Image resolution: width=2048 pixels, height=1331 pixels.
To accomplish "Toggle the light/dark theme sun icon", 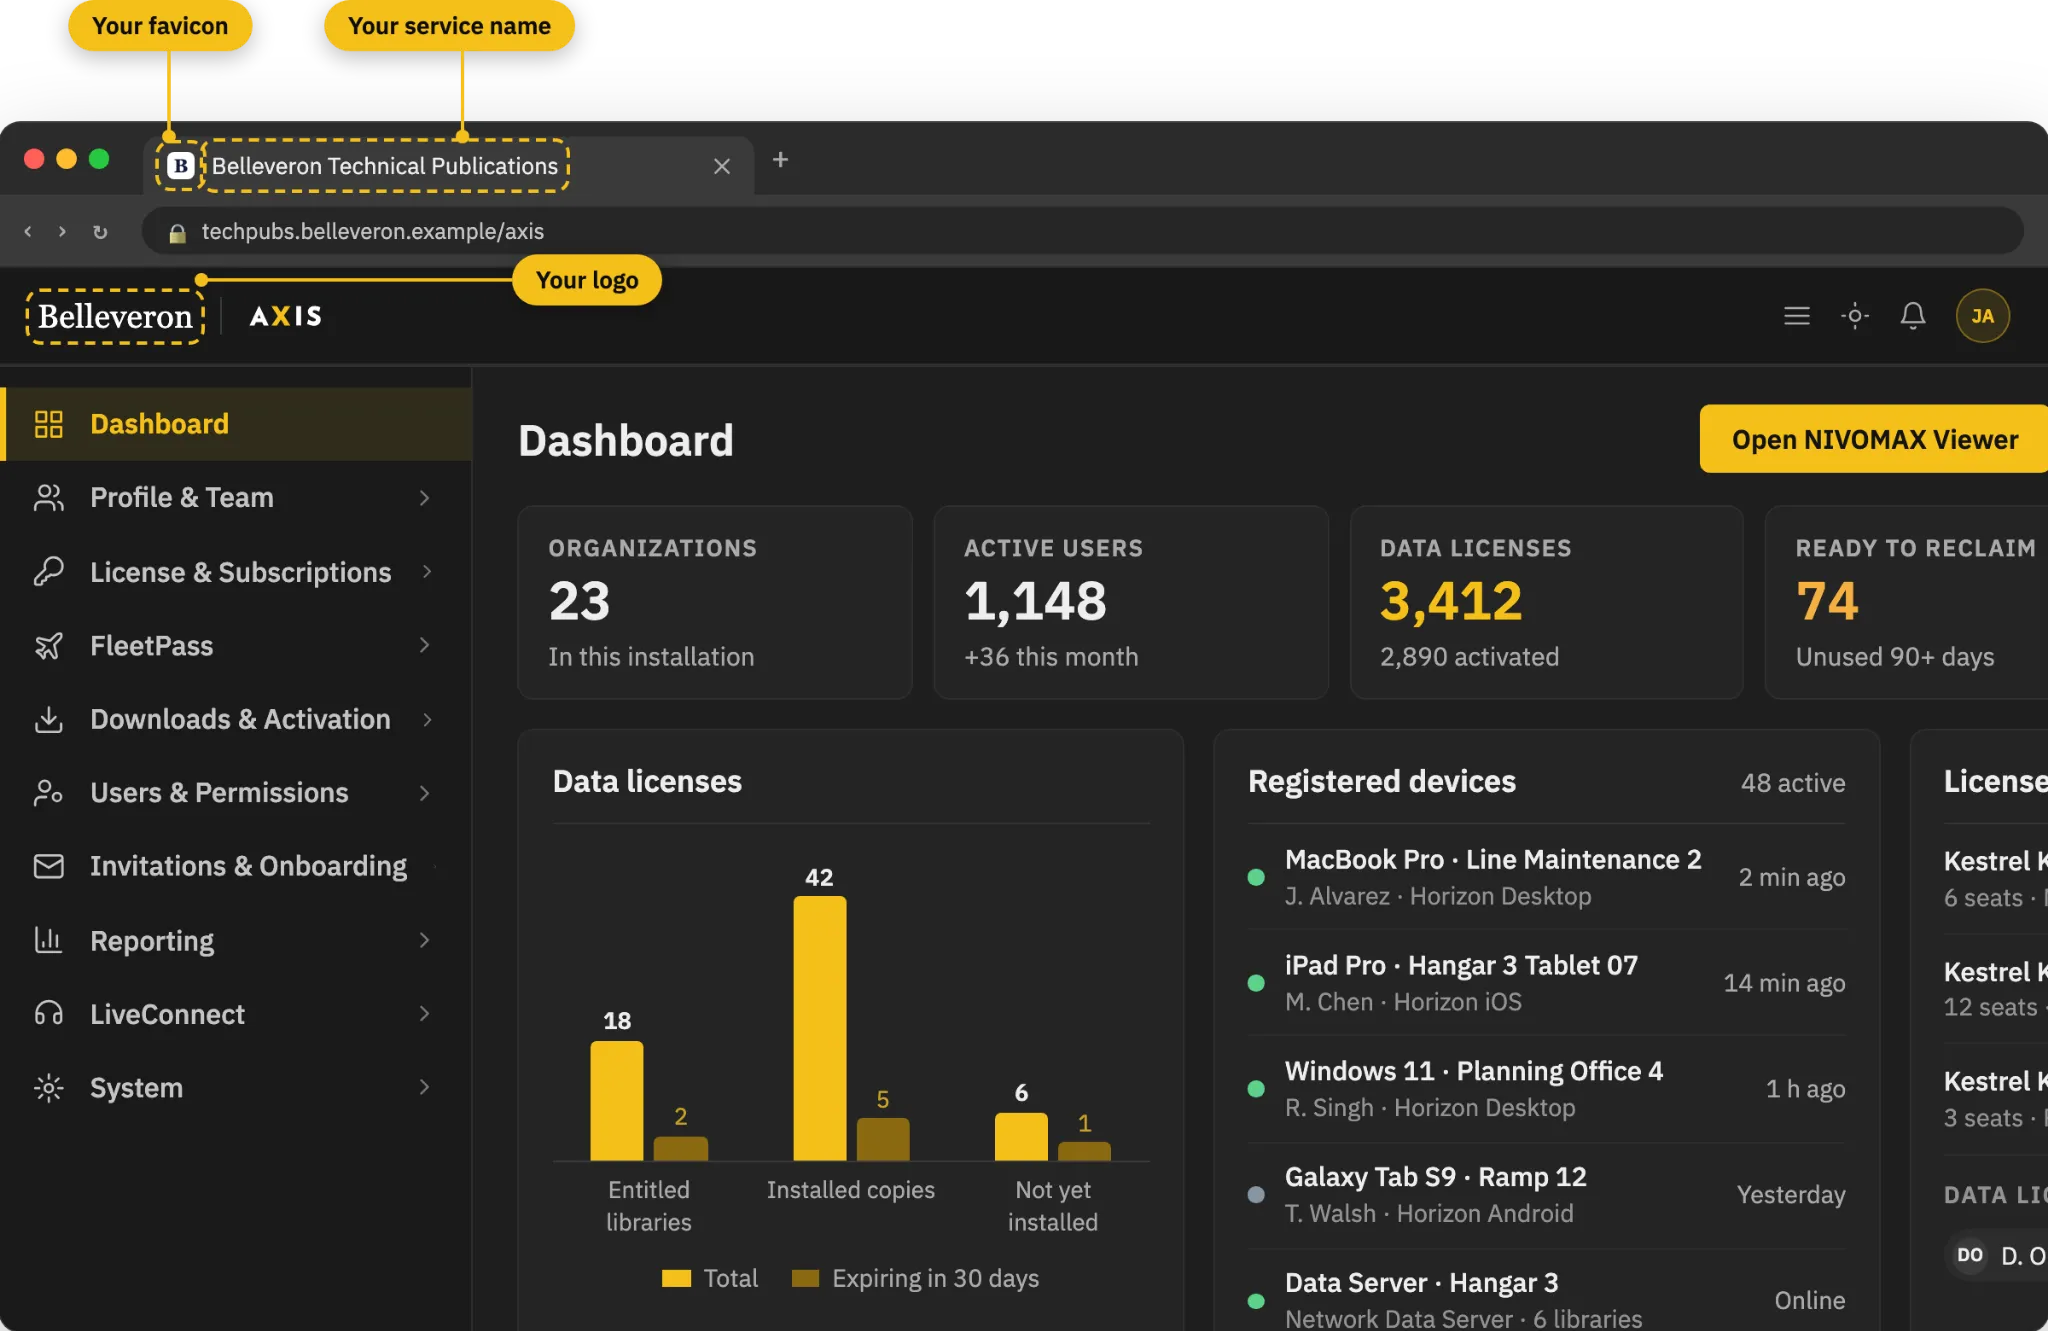I will [x=1854, y=316].
